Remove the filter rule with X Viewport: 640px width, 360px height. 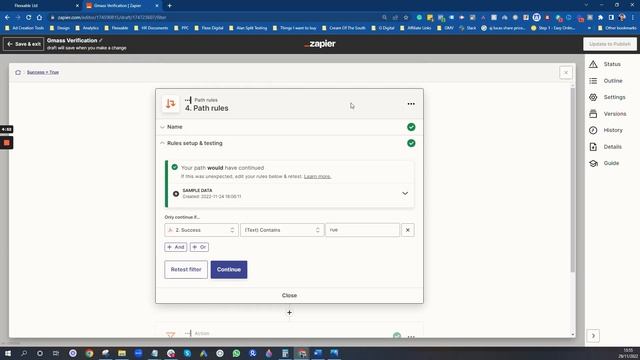[407, 230]
